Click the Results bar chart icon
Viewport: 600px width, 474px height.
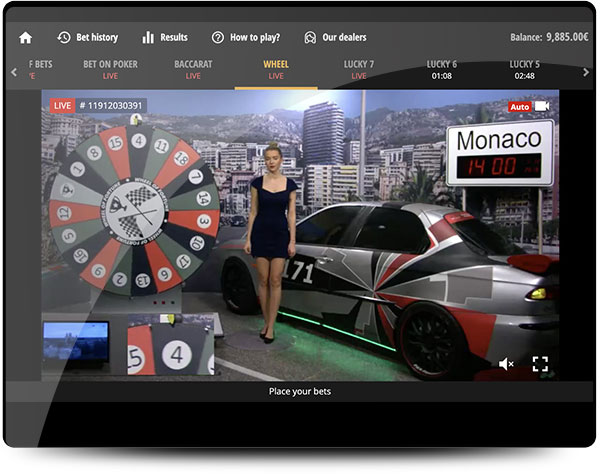pyautogui.click(x=148, y=38)
